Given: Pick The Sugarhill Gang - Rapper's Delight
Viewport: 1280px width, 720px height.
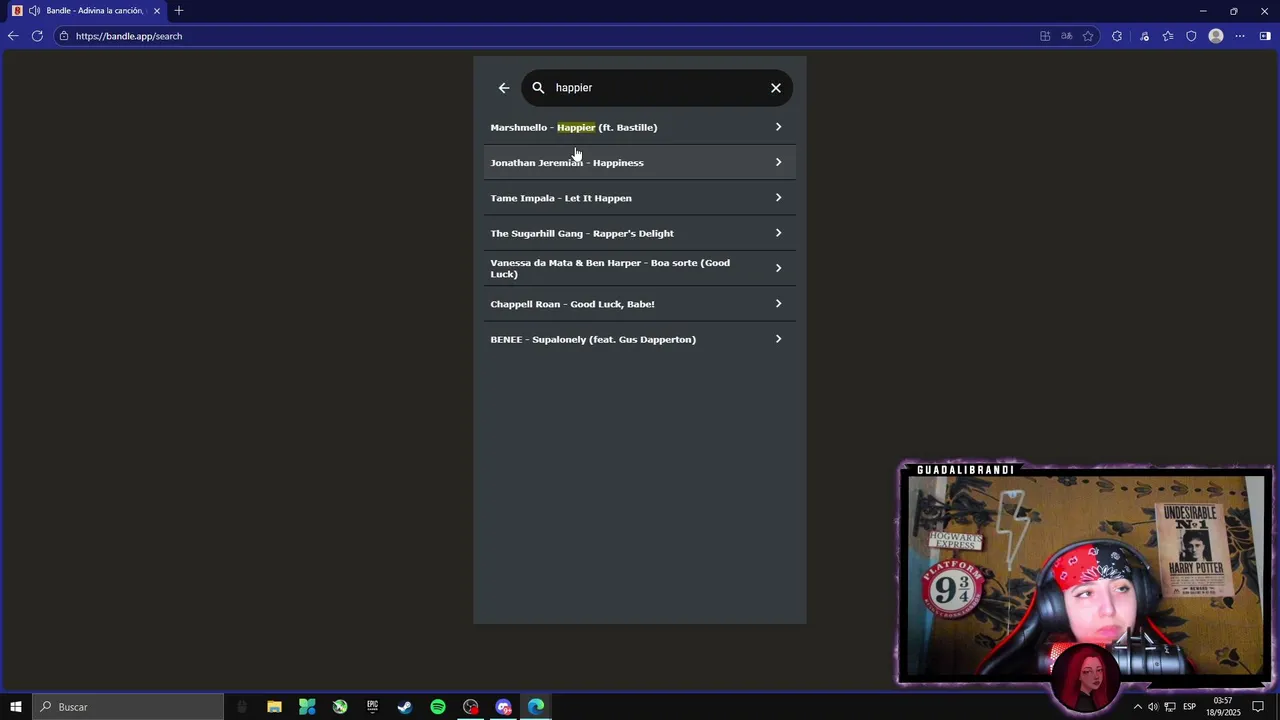Looking at the screenshot, I should coord(640,233).
